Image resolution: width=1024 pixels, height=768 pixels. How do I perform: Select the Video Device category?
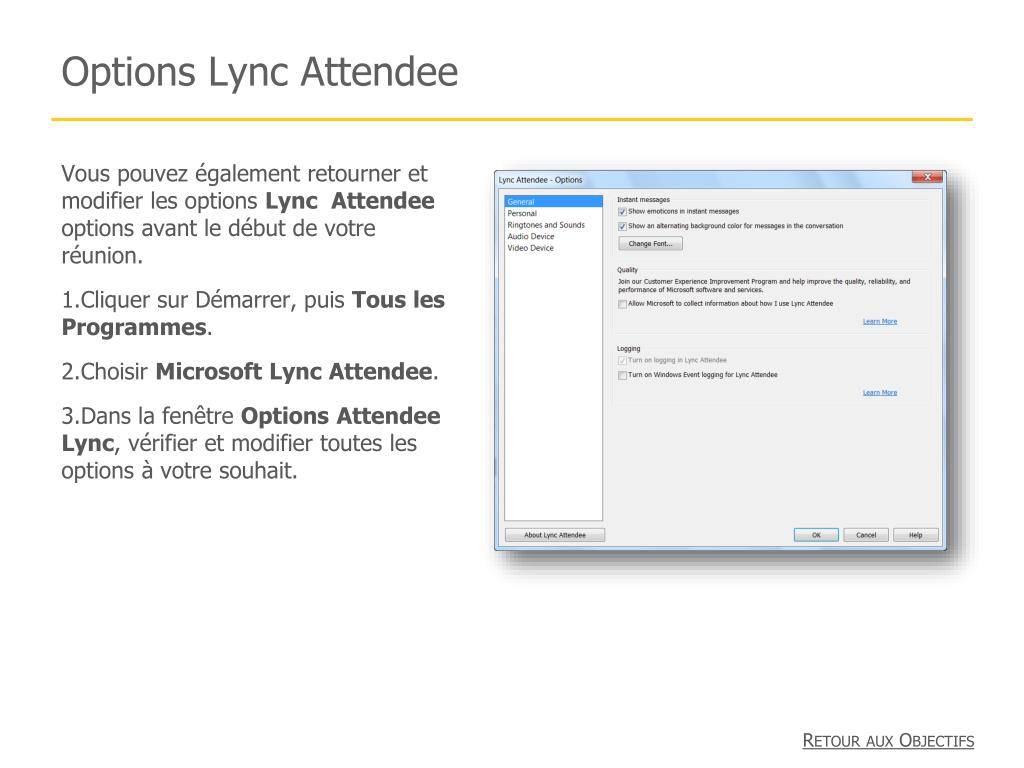(530, 248)
